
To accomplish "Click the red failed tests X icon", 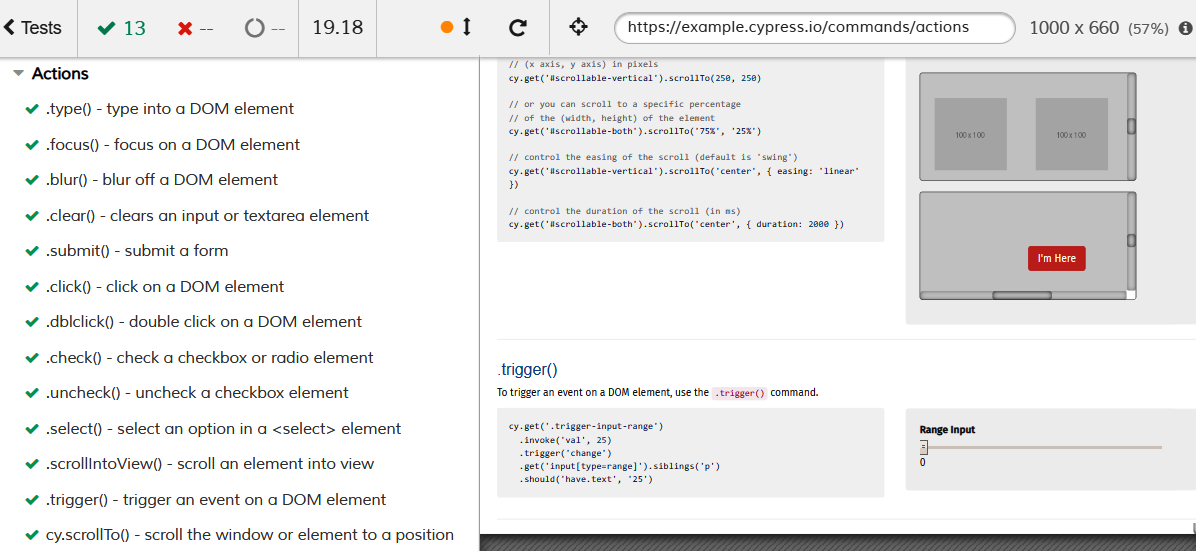I will [184, 28].
